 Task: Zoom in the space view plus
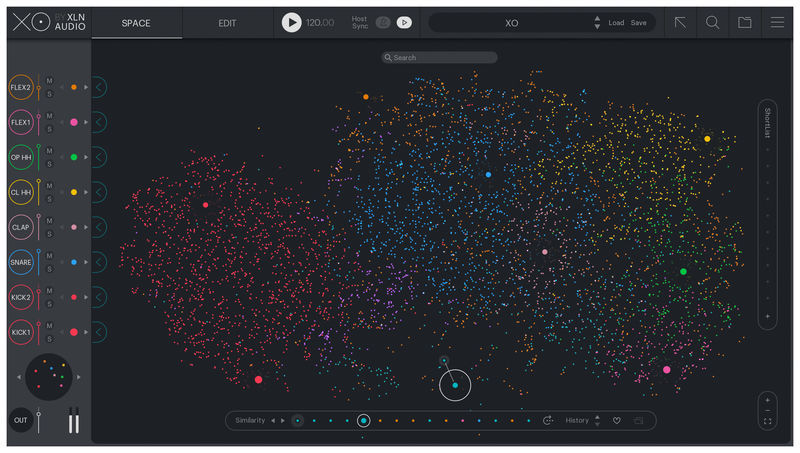767,400
